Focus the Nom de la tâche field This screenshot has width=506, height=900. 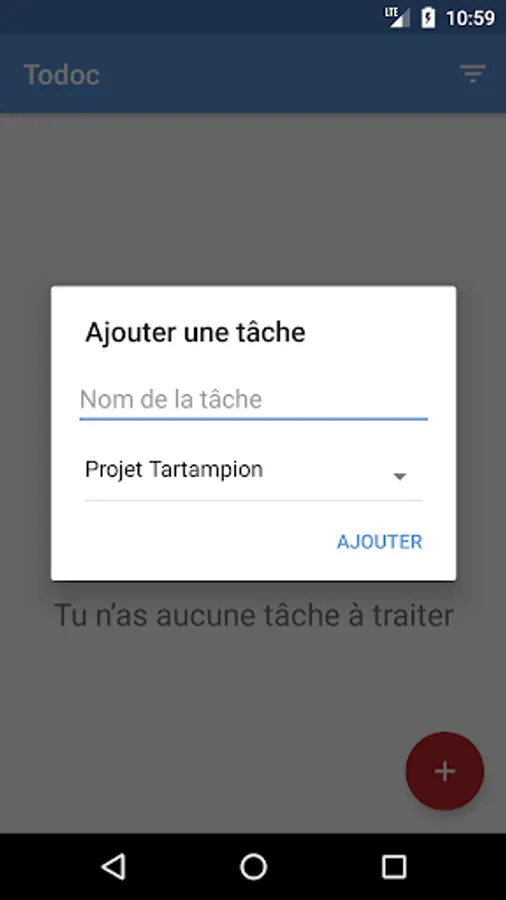[253, 399]
